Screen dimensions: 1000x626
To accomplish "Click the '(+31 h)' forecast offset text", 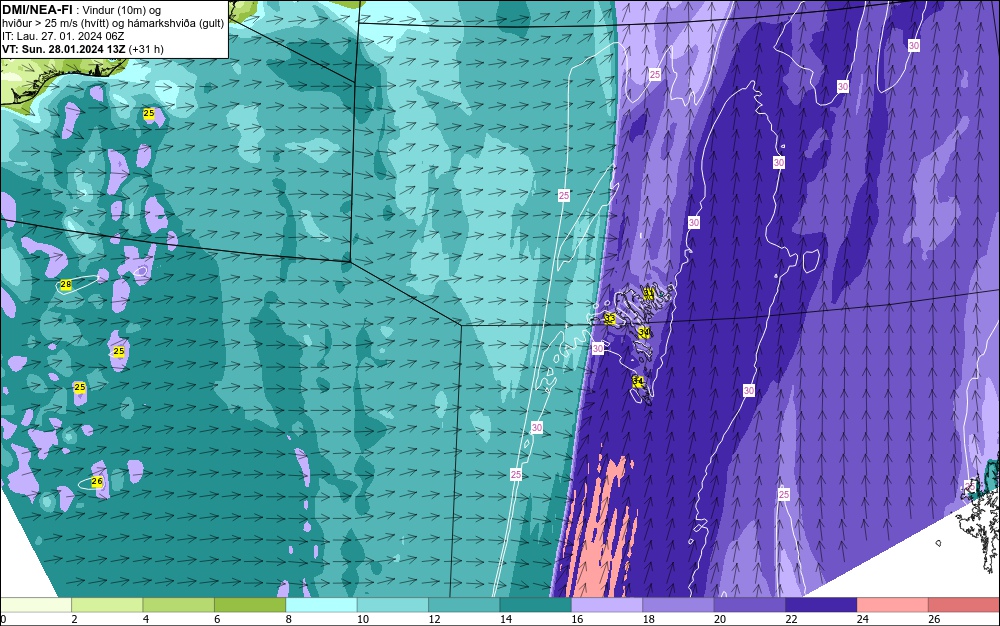I will pyautogui.click(x=146, y=49).
